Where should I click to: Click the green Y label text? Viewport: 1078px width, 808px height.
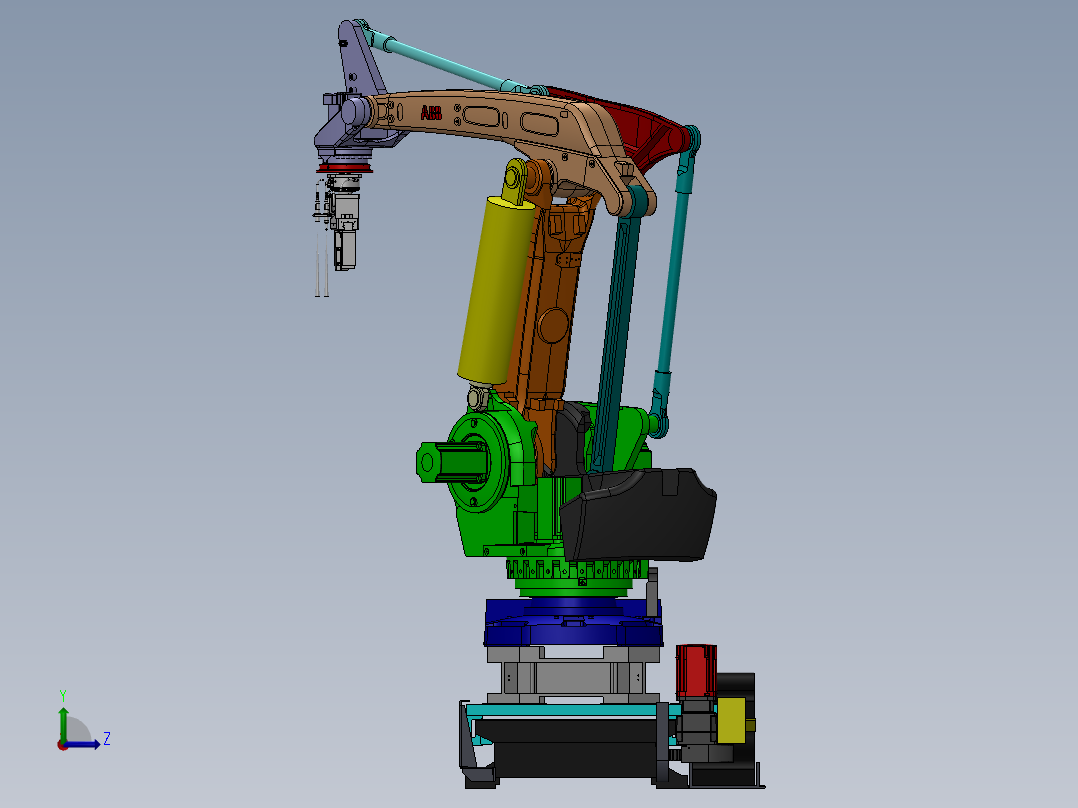tap(63, 694)
